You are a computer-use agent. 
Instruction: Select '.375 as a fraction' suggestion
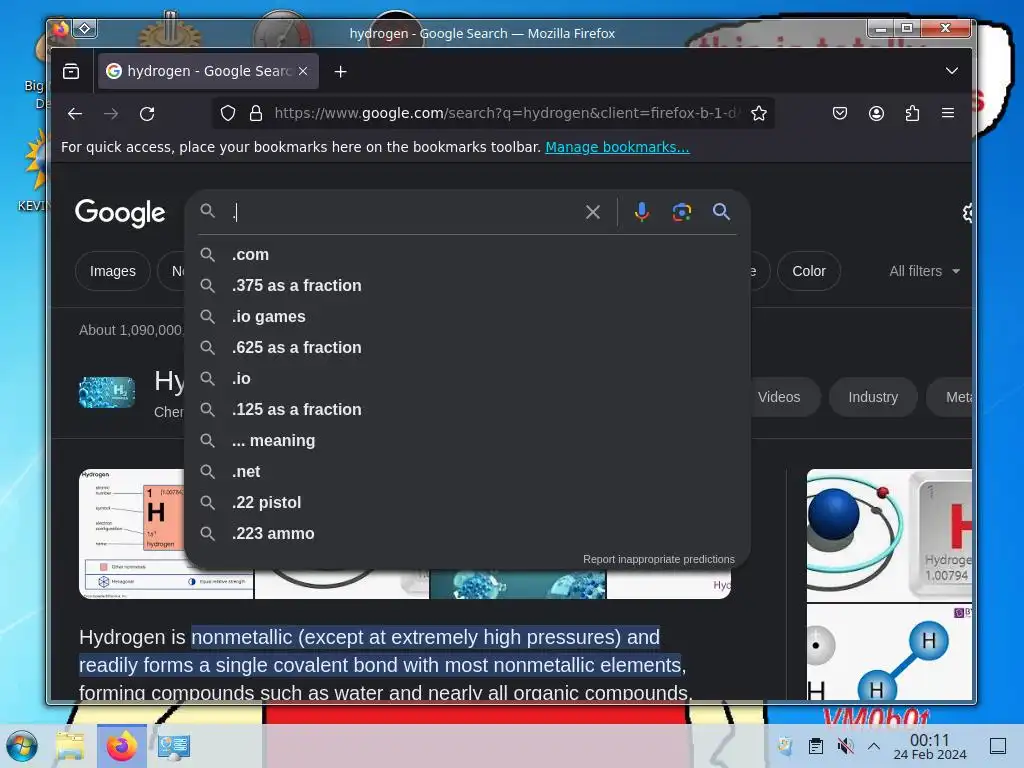coord(468,285)
